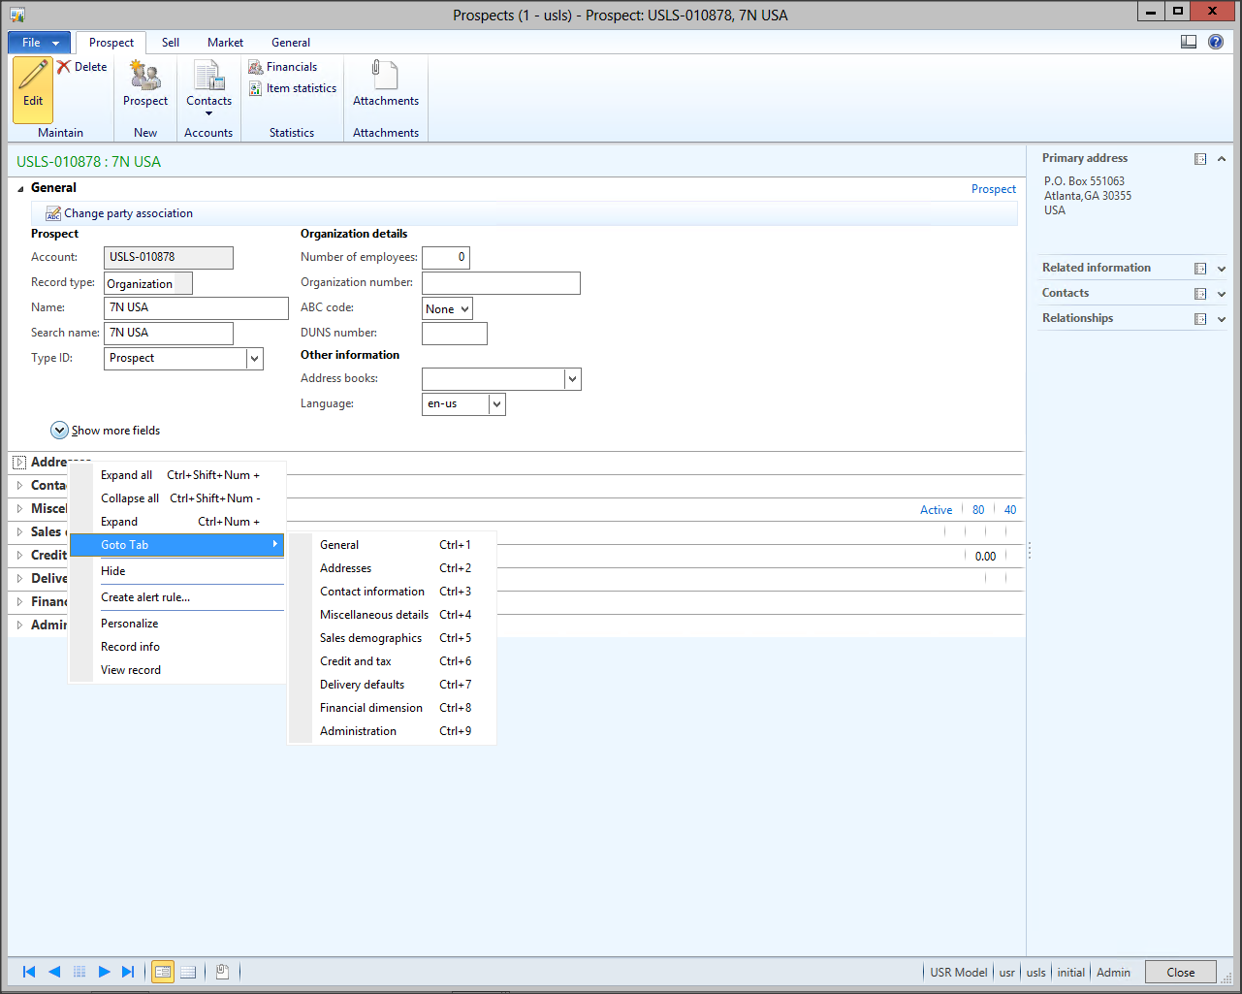The height and width of the screenshot is (994, 1242).
Task: Open the Help question mark icon
Action: [x=1215, y=42]
